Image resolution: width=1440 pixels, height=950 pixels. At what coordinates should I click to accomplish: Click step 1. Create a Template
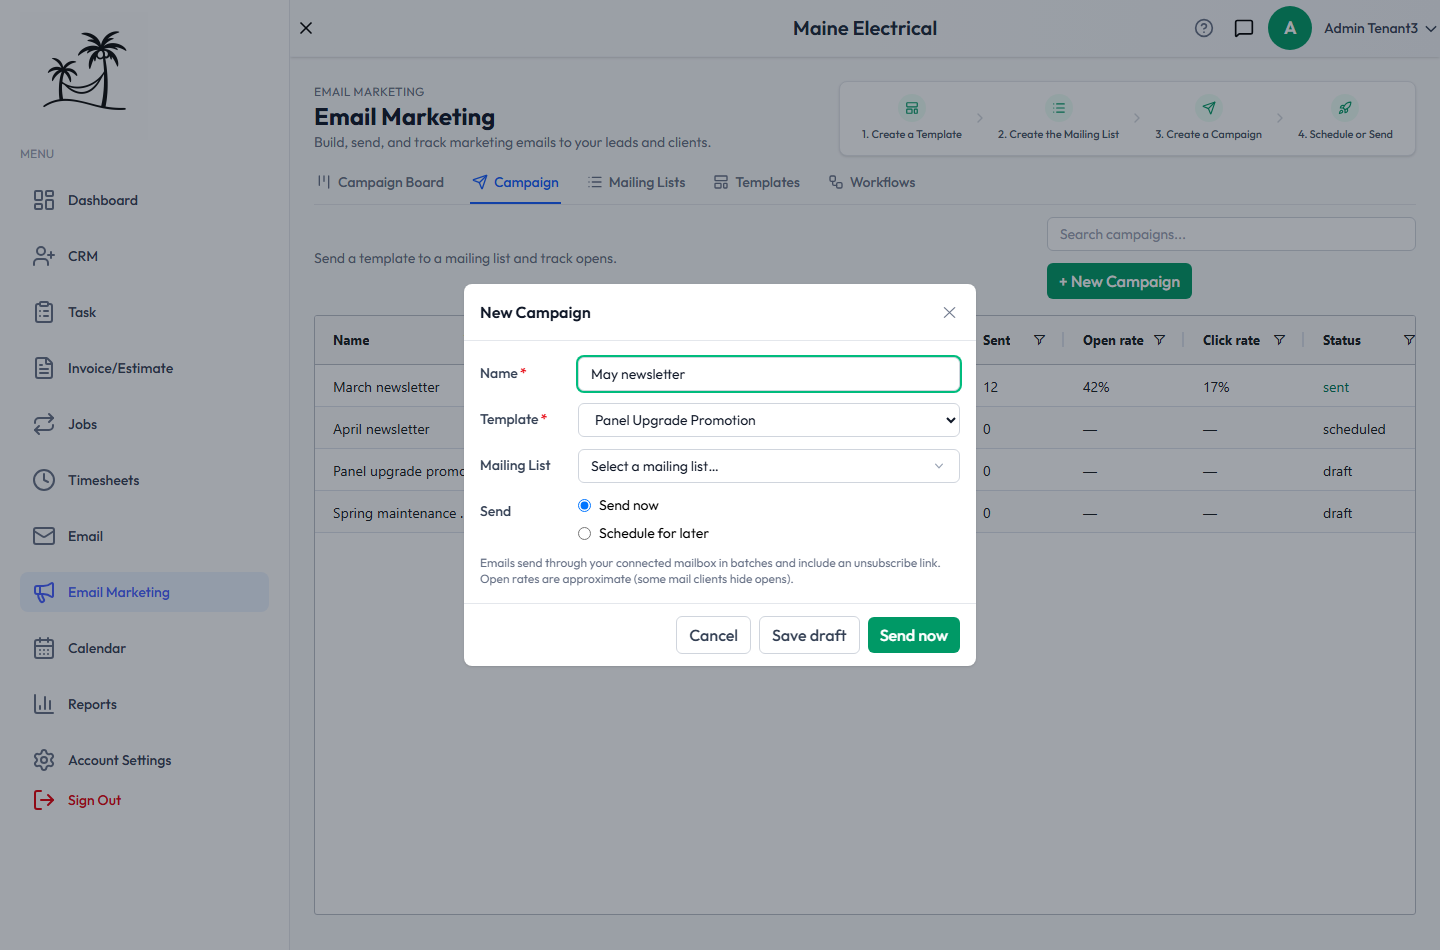(x=912, y=119)
